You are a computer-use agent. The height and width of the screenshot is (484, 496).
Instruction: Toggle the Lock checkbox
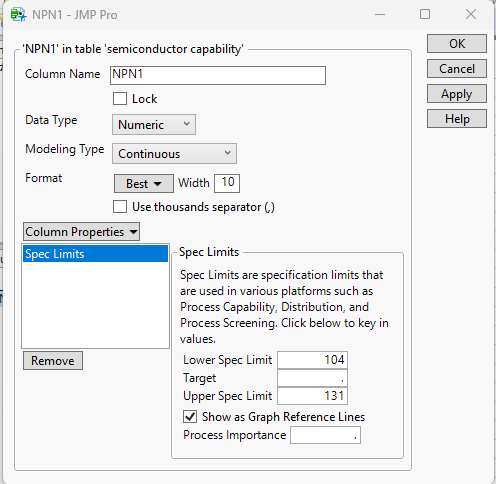pyautogui.click(x=120, y=99)
